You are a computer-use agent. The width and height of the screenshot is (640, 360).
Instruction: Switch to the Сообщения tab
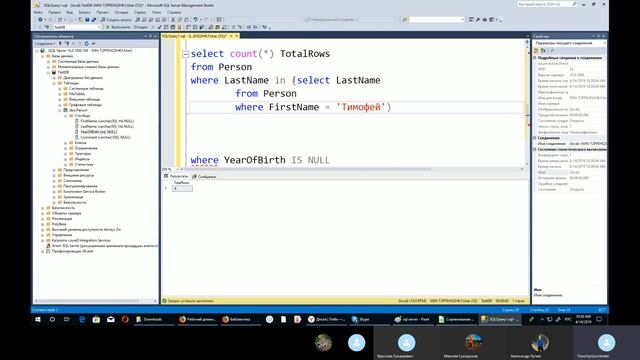204,176
